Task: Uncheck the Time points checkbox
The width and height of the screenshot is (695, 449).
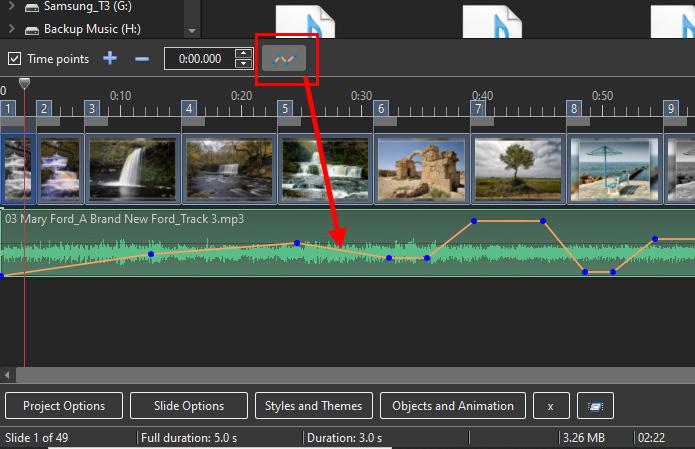Action: click(x=14, y=59)
